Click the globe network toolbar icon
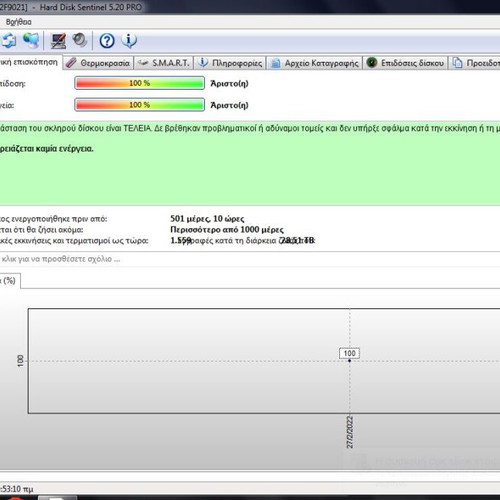Image resolution: width=500 pixels, height=500 pixels. pyautogui.click(x=31, y=40)
